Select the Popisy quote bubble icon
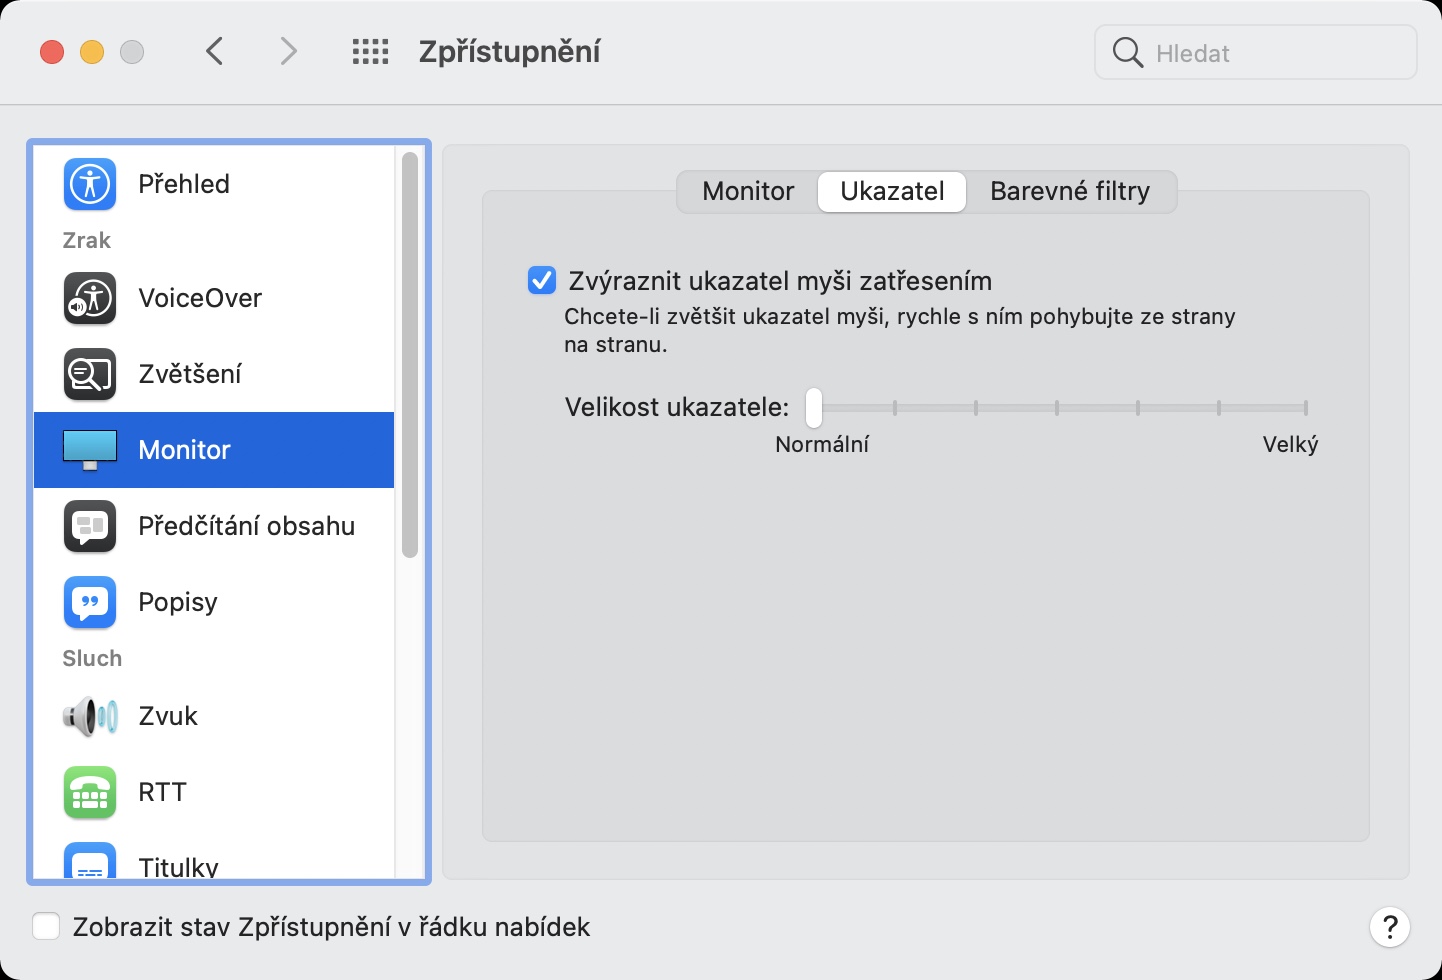The height and width of the screenshot is (980, 1442). coord(90,602)
